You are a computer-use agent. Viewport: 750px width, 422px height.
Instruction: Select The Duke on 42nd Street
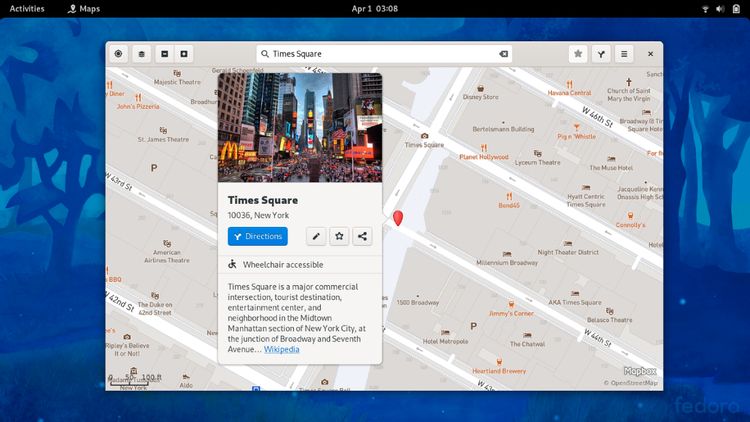pos(155,308)
